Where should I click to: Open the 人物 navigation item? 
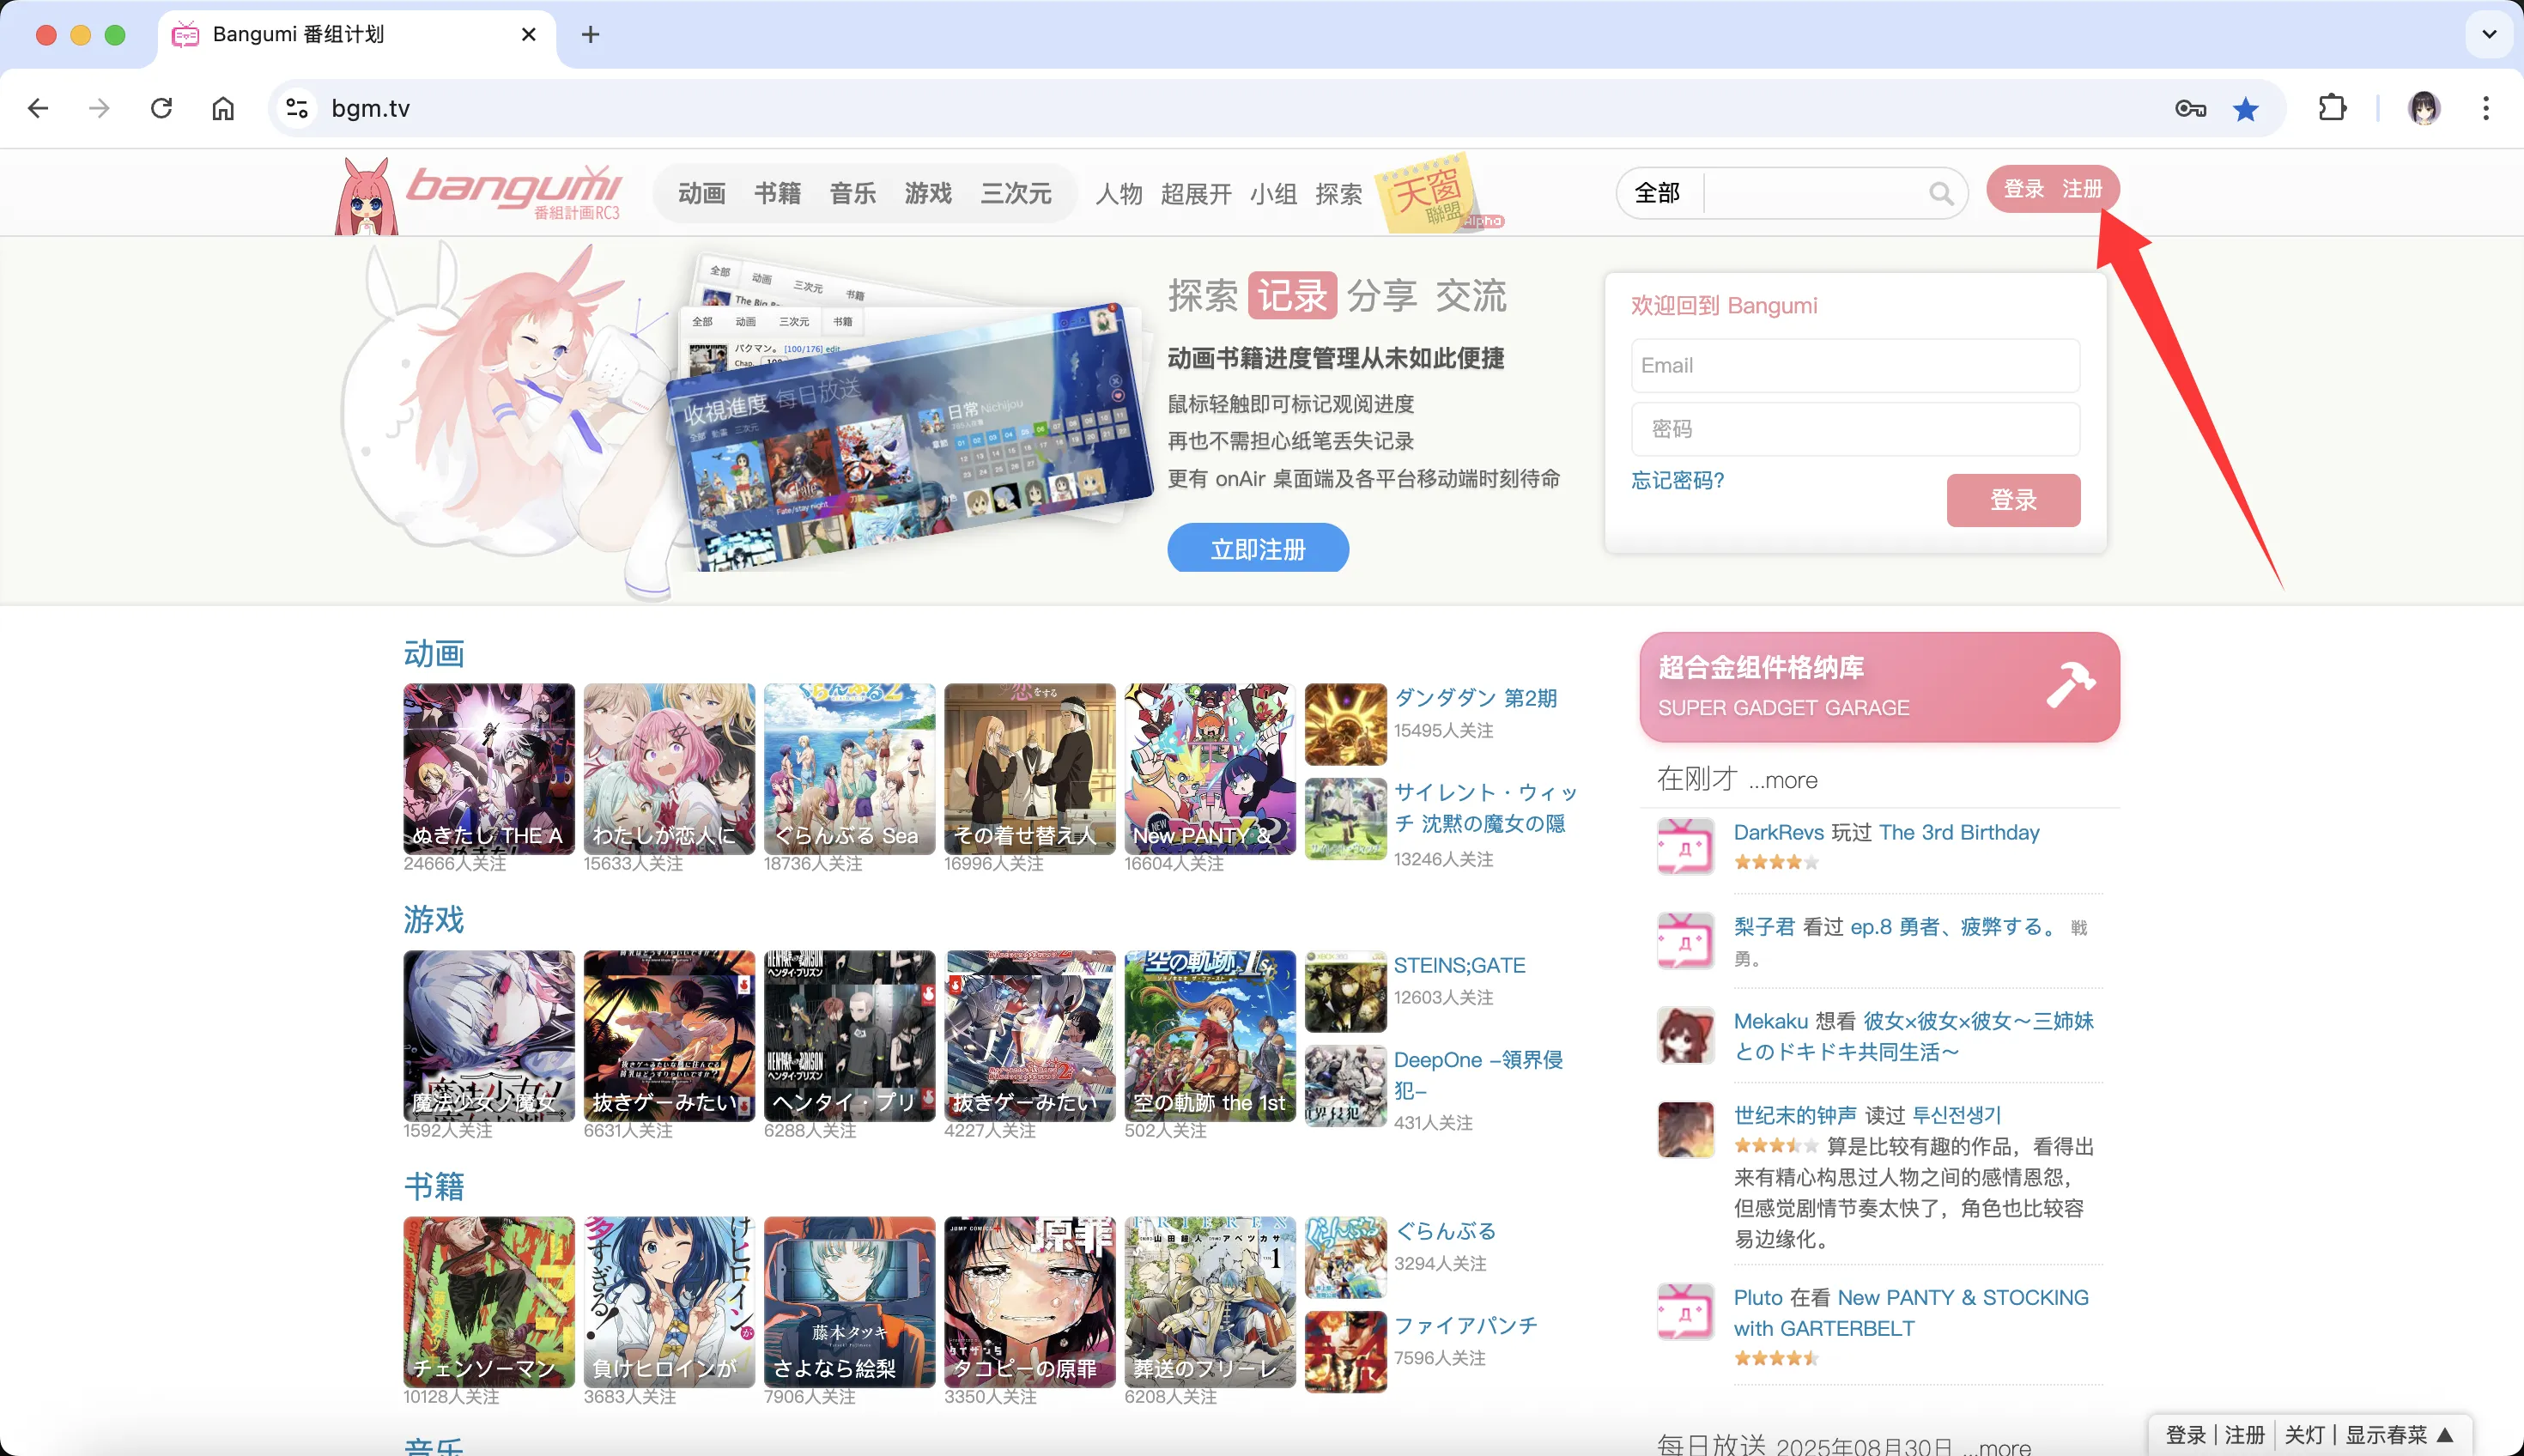click(1119, 194)
